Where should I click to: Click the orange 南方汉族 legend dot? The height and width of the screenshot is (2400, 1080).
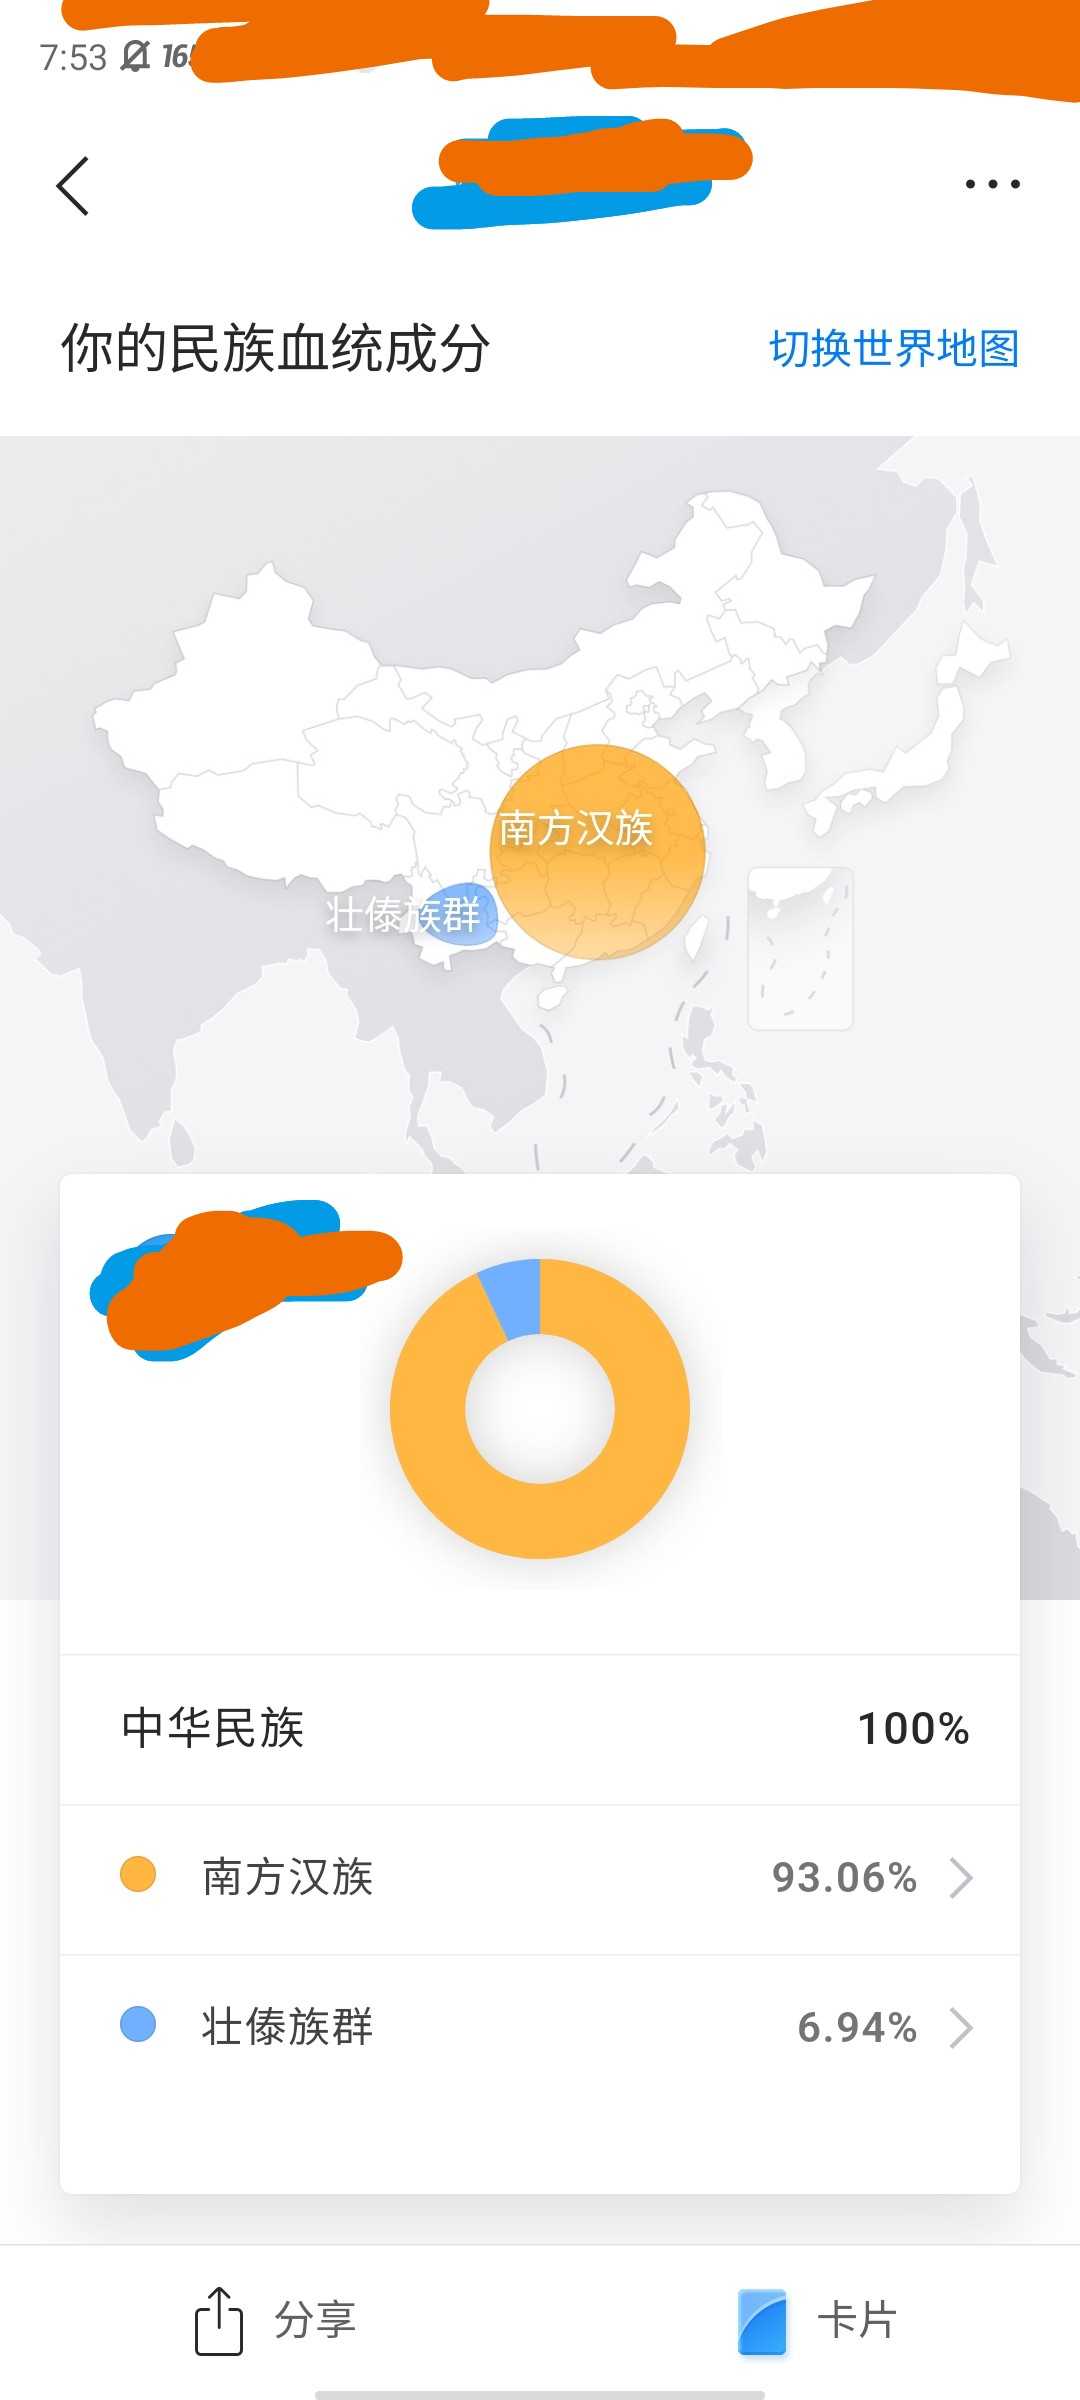click(138, 1874)
